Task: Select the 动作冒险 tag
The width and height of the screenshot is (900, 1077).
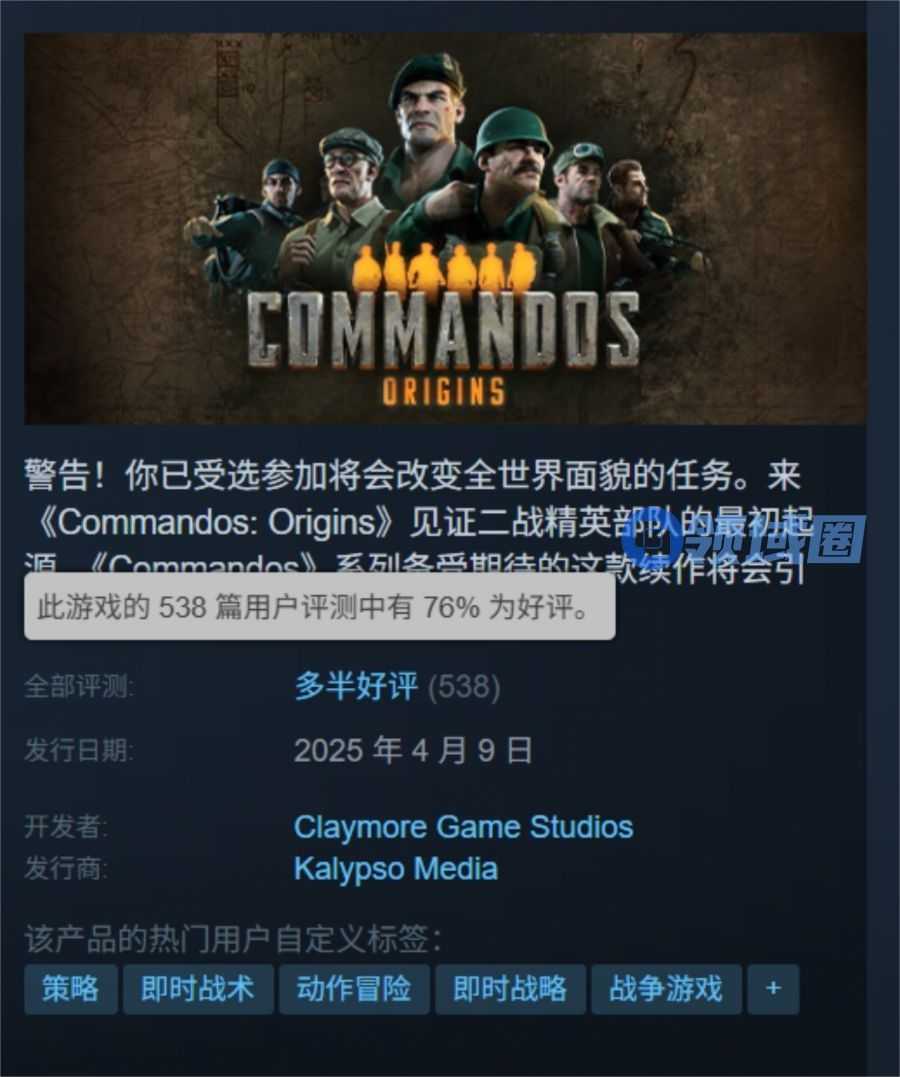Action: (354, 988)
